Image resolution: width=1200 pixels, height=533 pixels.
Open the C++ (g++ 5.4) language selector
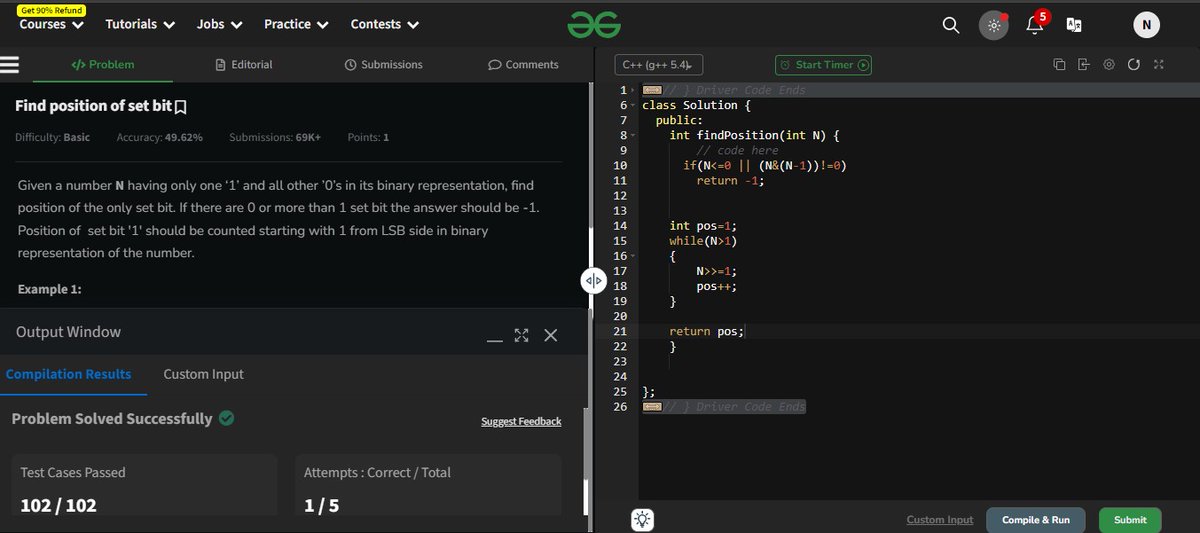(x=660, y=65)
